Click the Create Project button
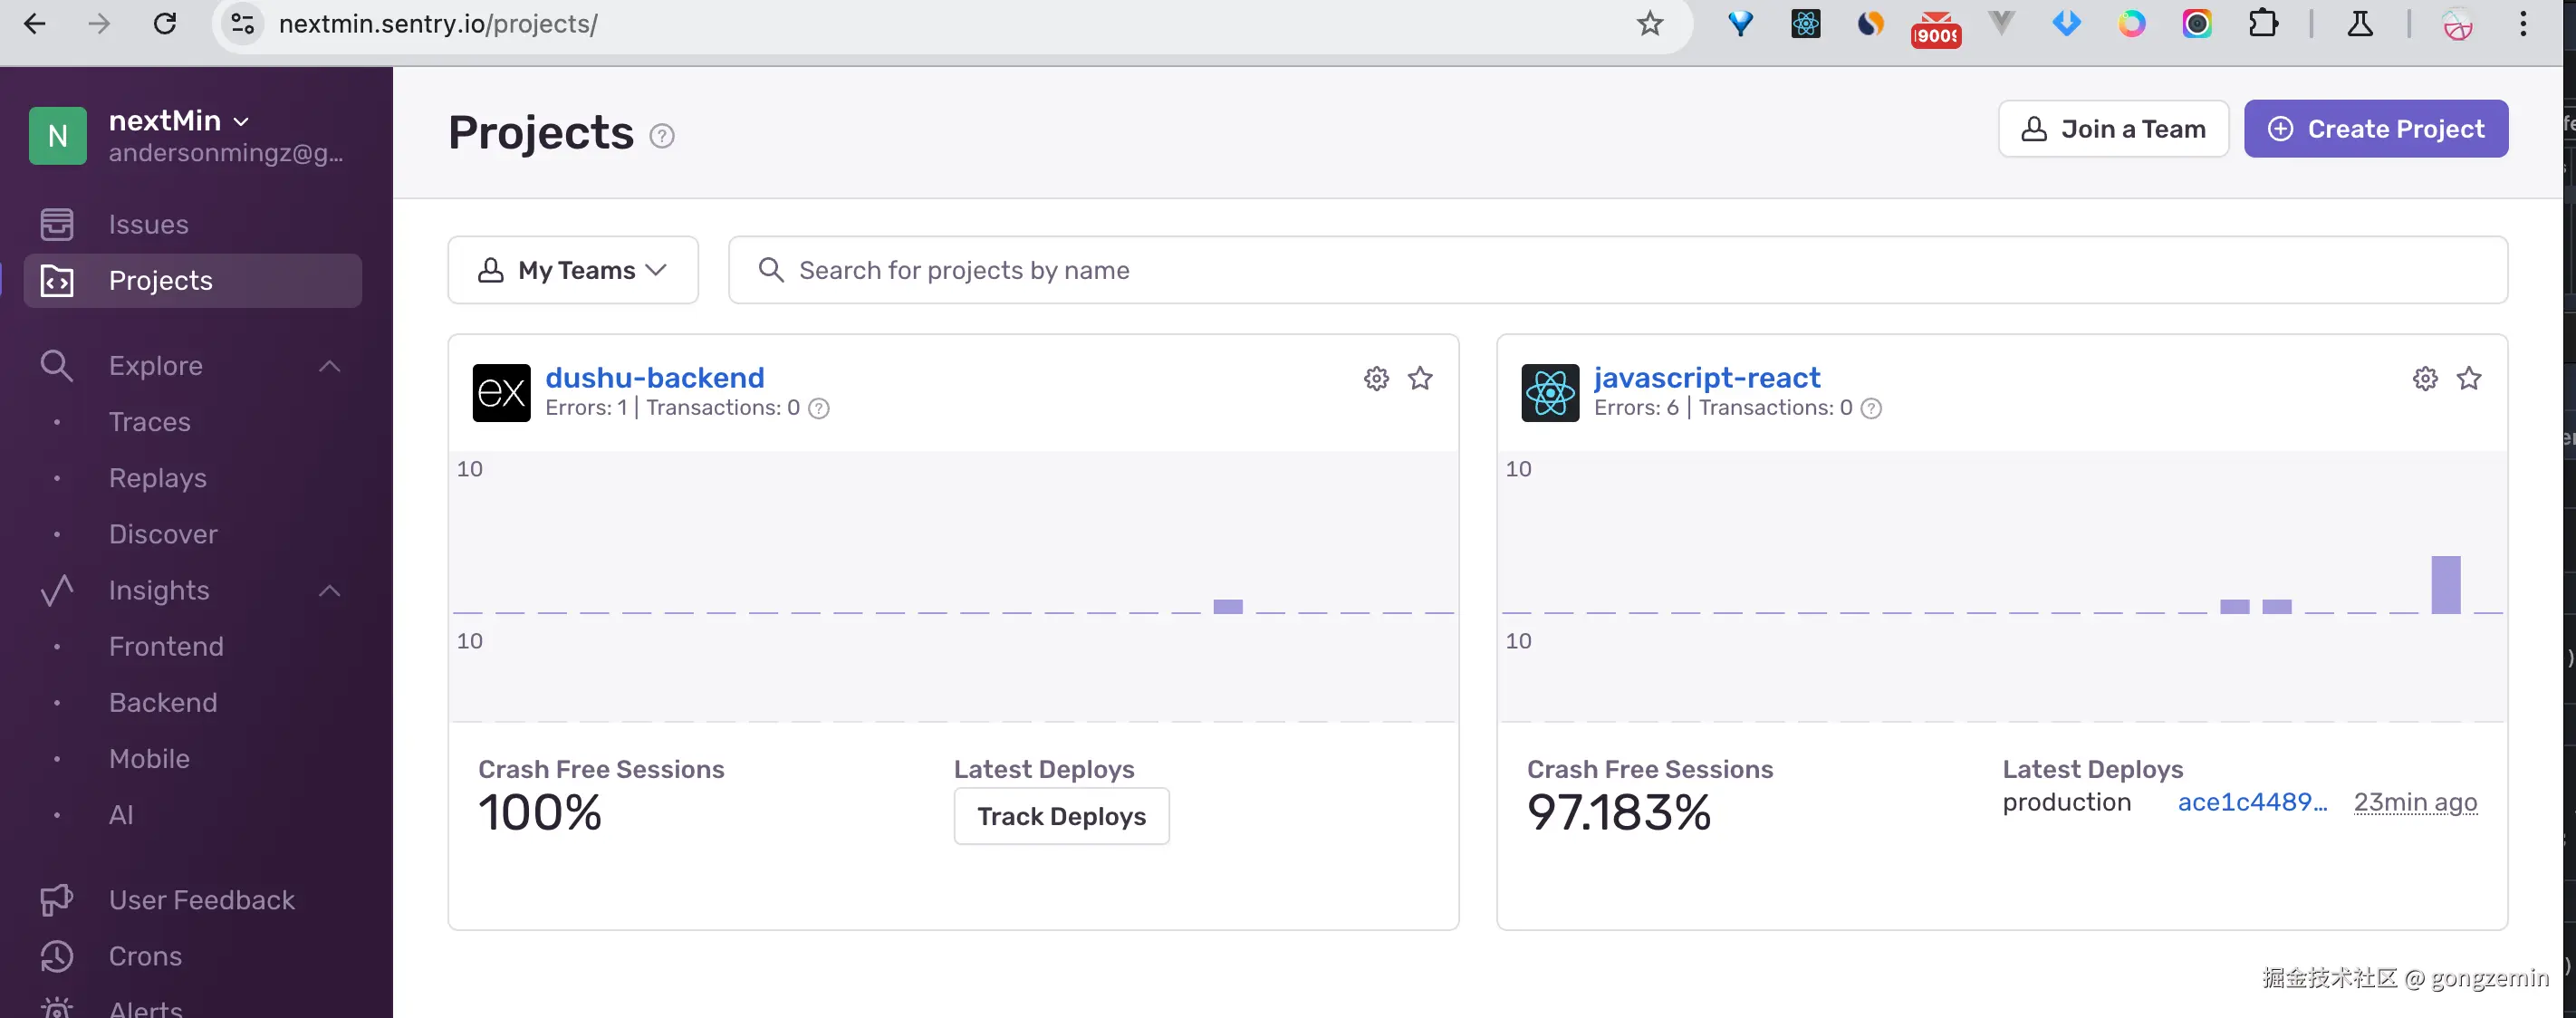Screen dimensions: 2576x1018 coord(2375,128)
